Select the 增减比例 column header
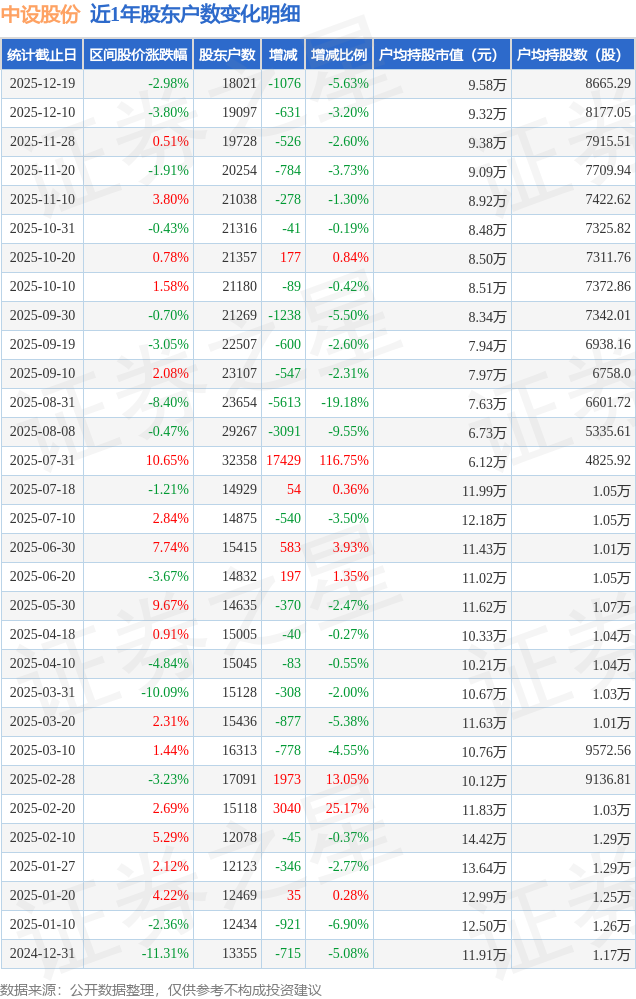This screenshot has width=636, height=999. (x=339, y=55)
